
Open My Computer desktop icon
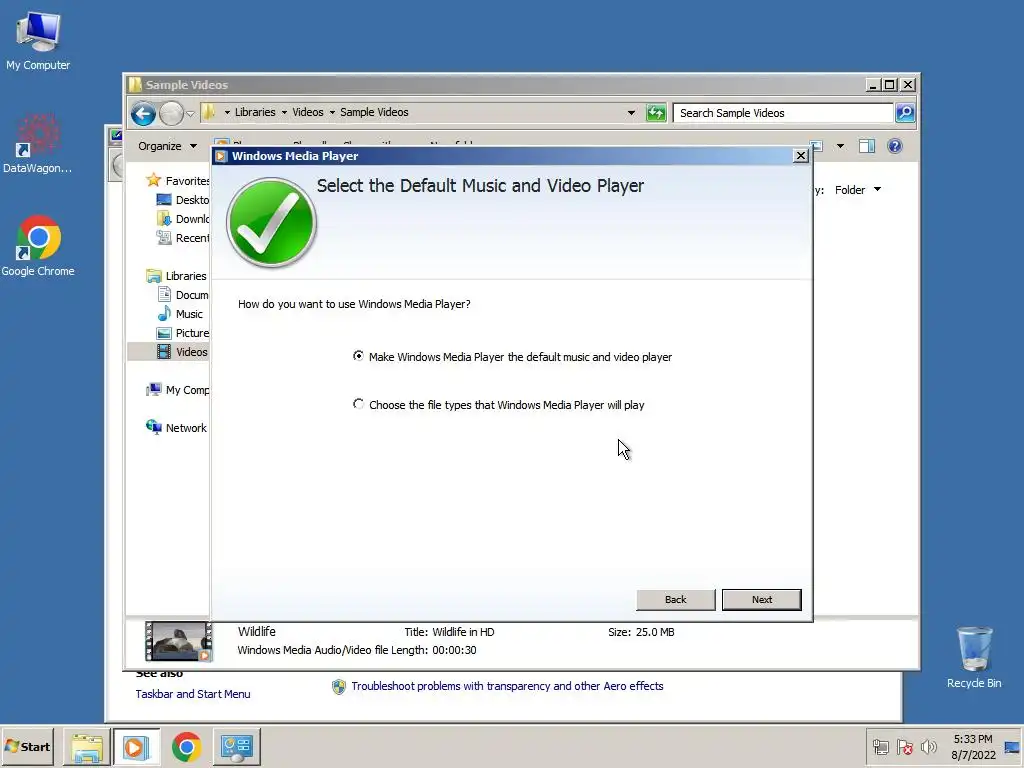38,41
